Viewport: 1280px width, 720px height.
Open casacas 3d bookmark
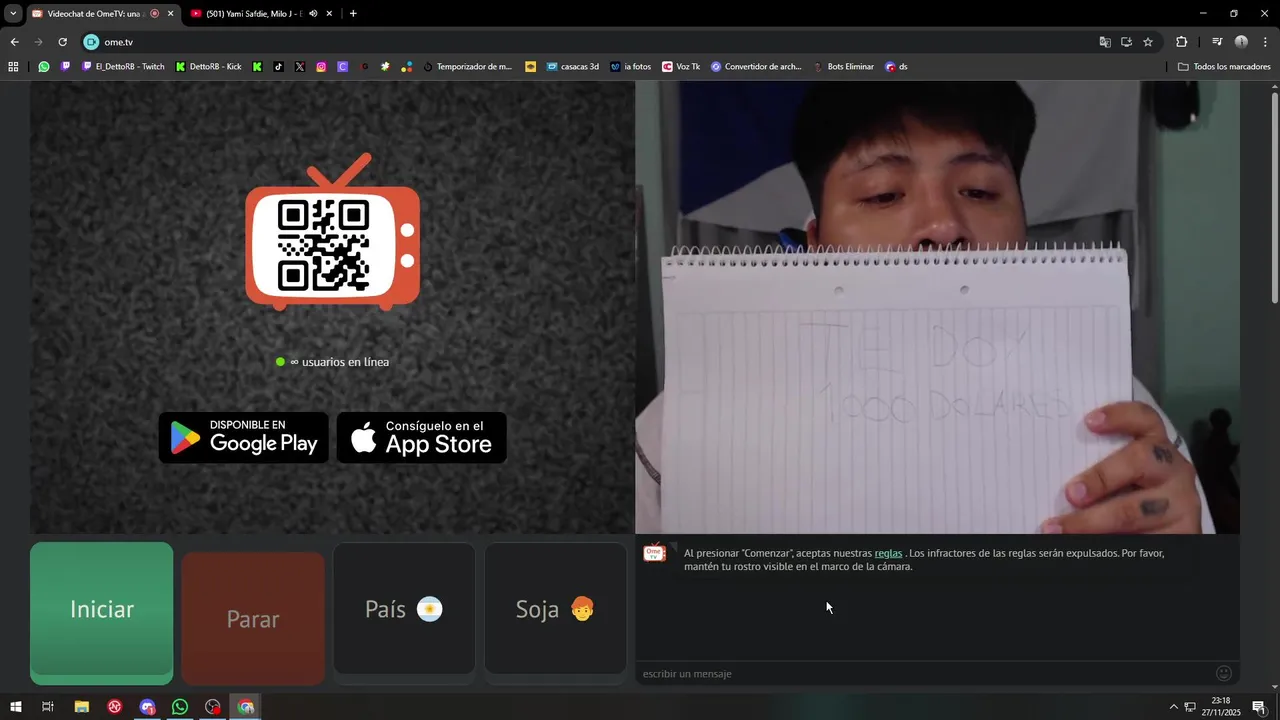(x=573, y=67)
